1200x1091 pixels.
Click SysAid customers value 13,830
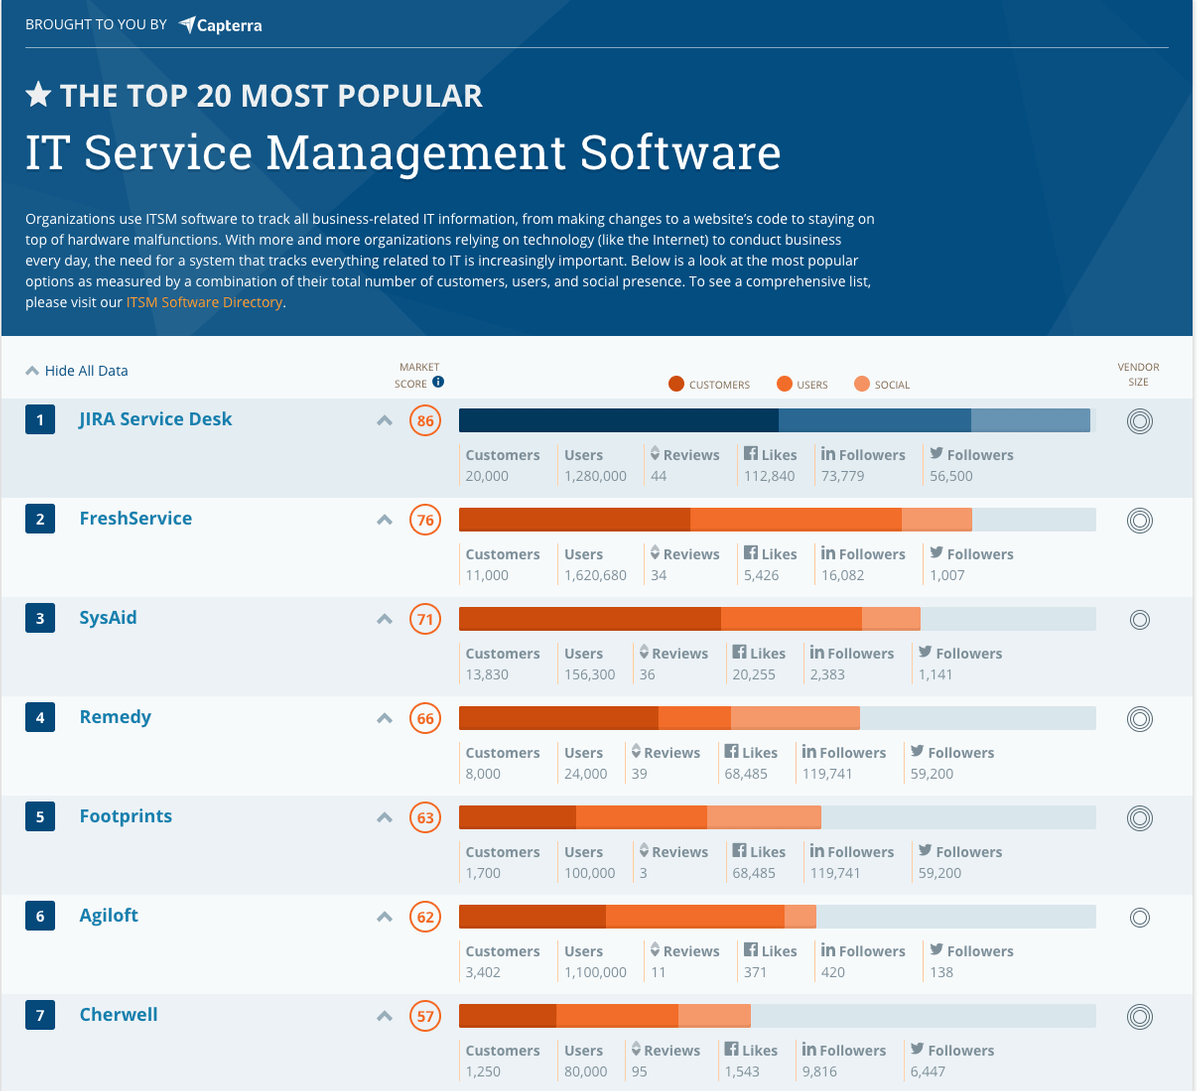tap(487, 674)
